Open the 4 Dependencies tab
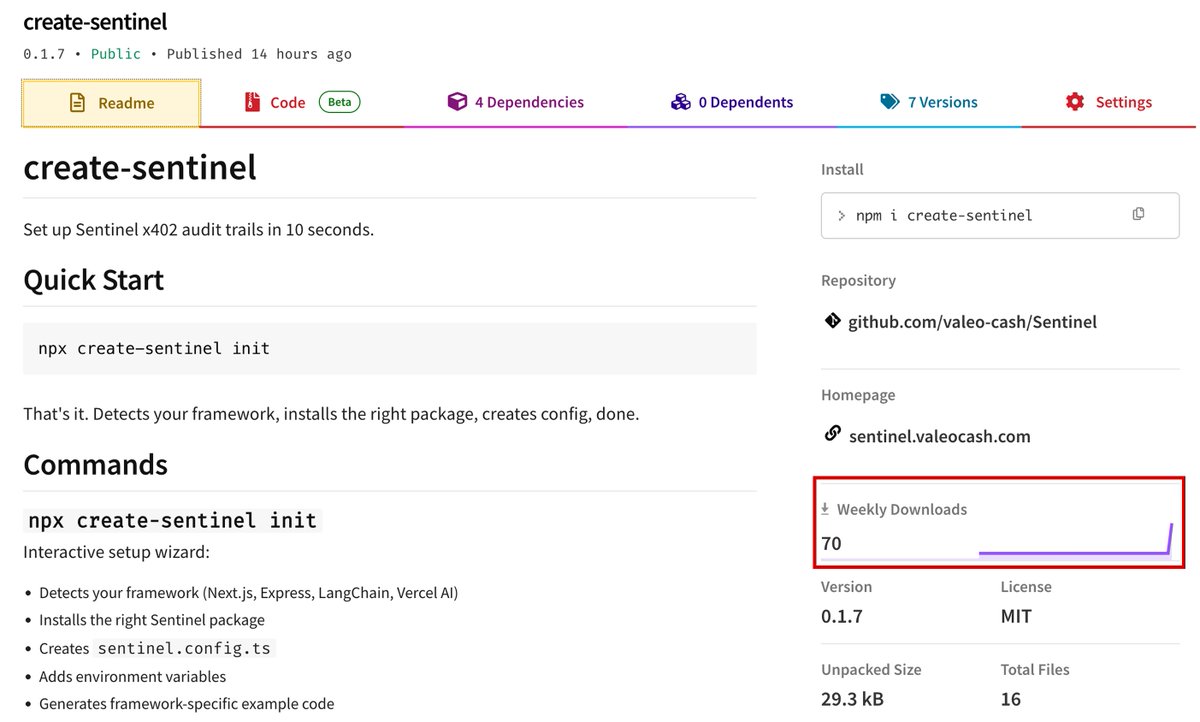1200x722 pixels. coord(515,102)
